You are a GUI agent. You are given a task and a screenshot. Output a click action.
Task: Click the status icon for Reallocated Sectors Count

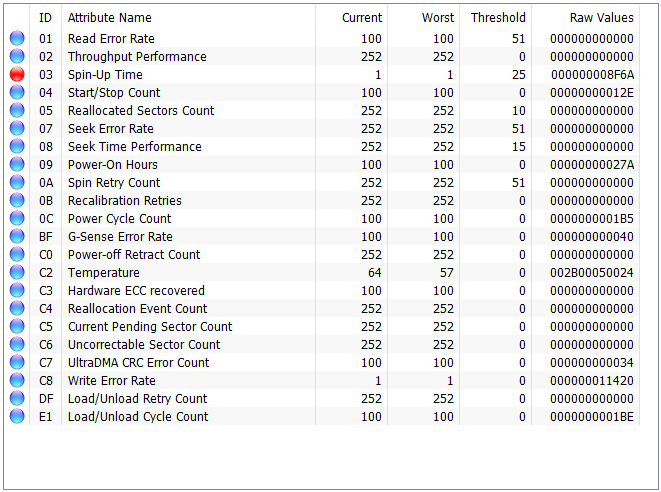tap(17, 110)
